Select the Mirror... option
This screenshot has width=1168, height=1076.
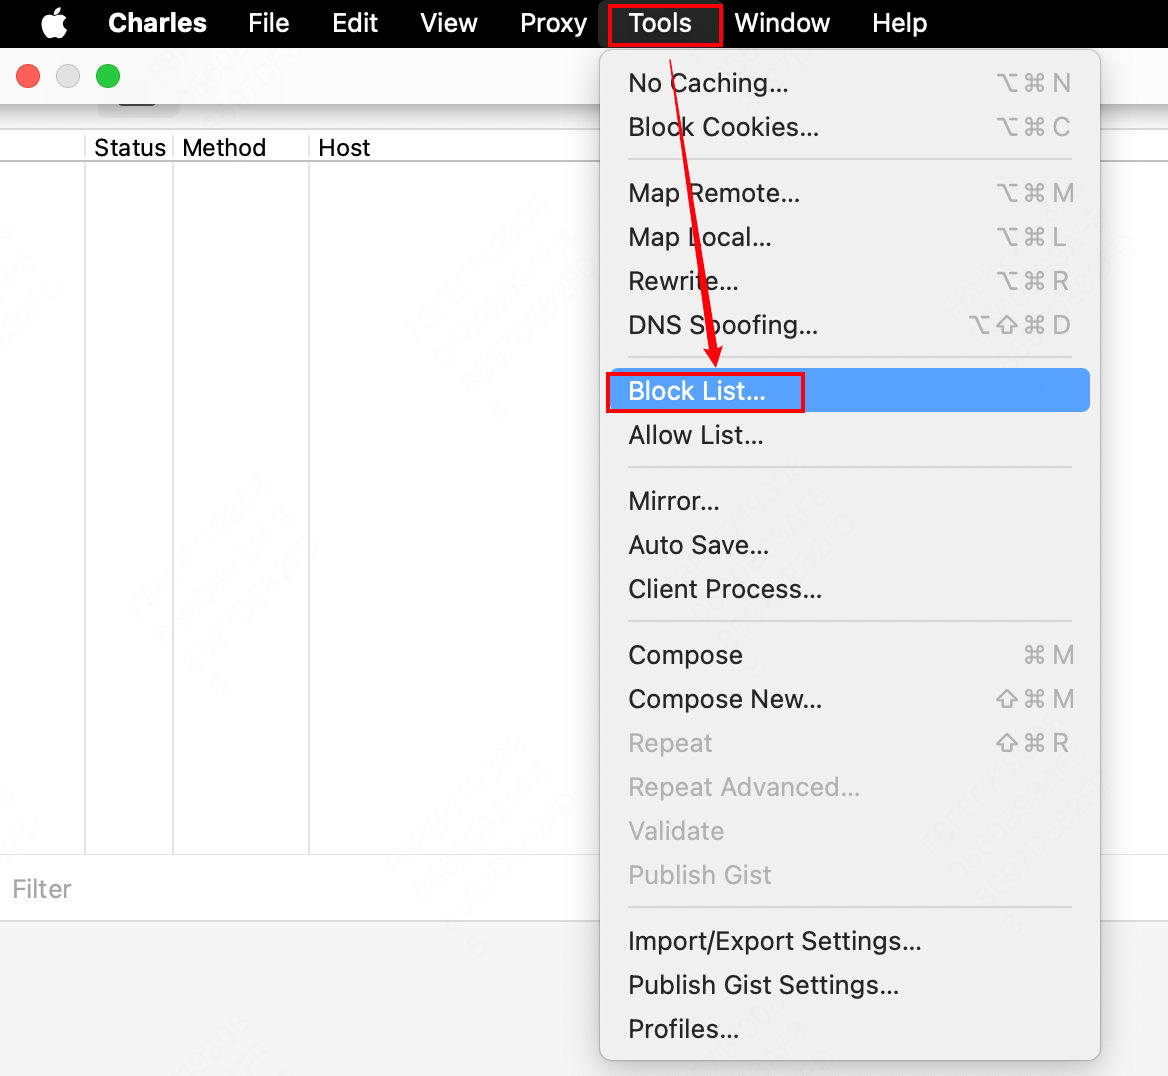849,501
